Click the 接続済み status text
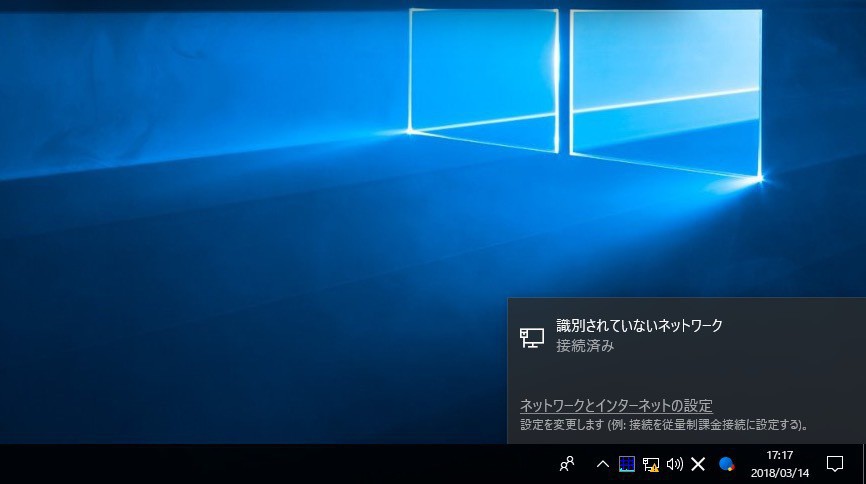Screen dimensions: 866x484 click(585, 346)
